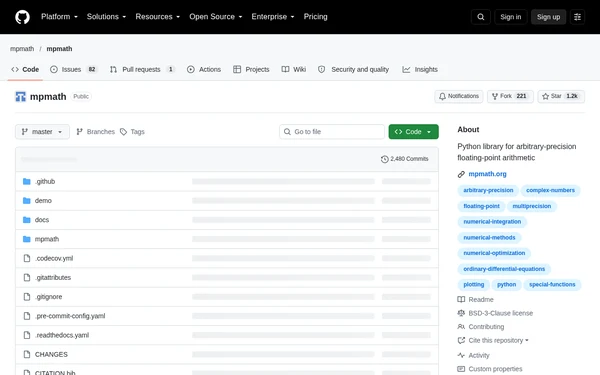Click the CHANGES file icon
The height and width of the screenshot is (375, 600).
pyautogui.click(x=27, y=354)
